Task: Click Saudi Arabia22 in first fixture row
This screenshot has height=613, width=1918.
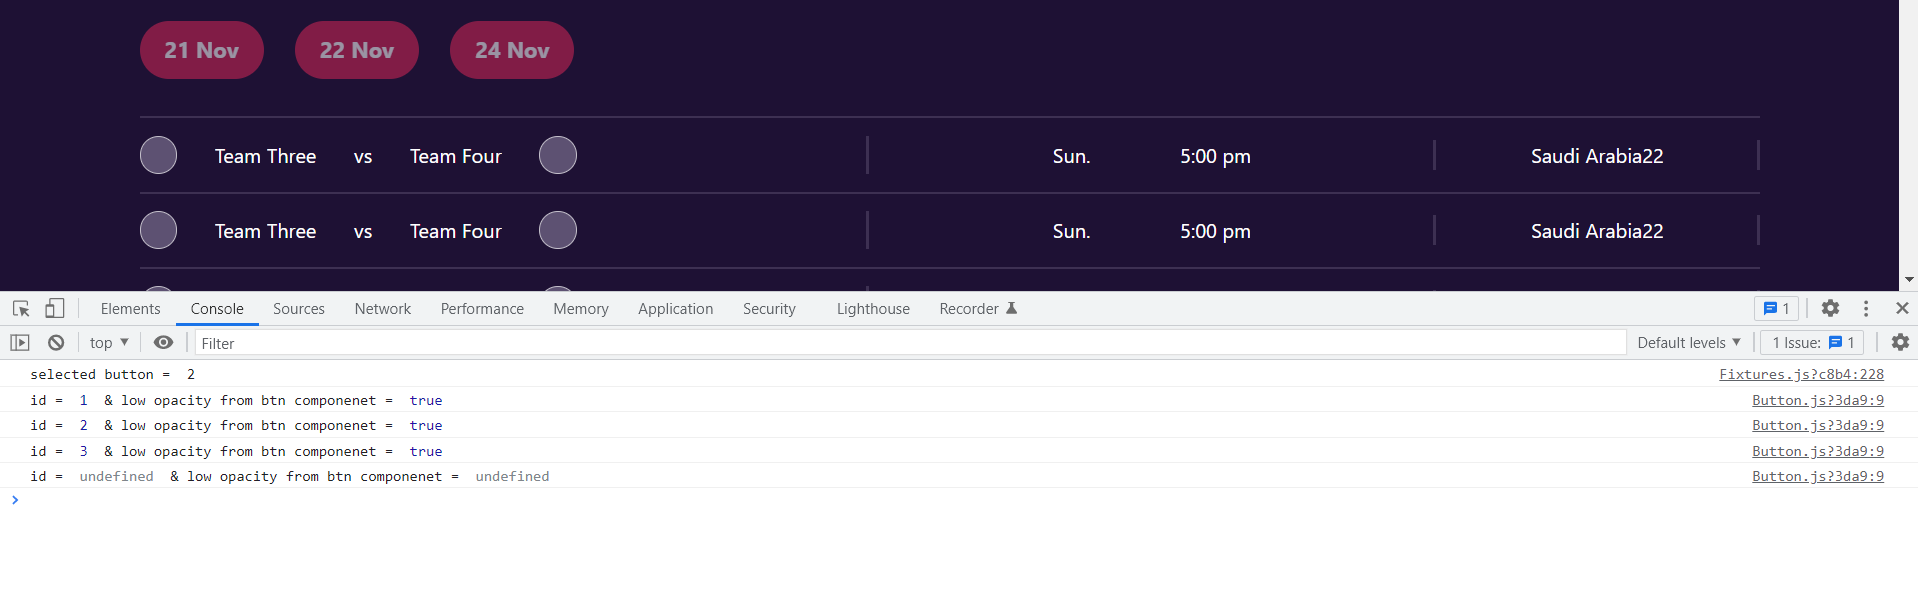Action: click(1597, 156)
